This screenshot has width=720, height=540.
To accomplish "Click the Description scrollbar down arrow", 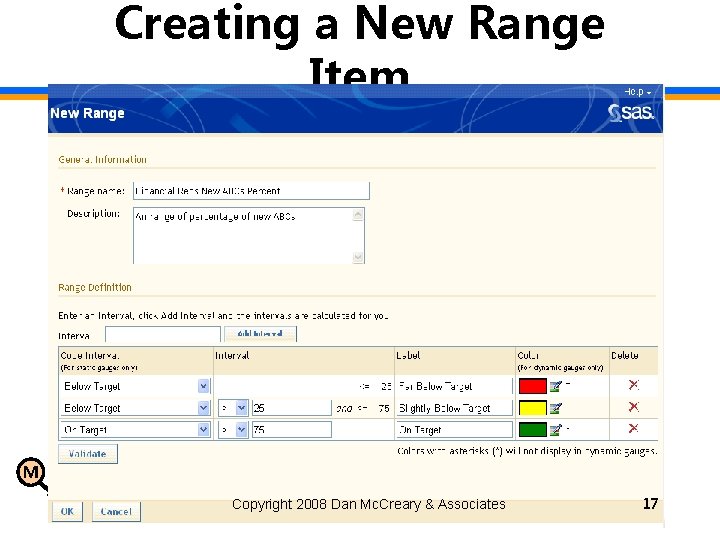I will pos(358,257).
